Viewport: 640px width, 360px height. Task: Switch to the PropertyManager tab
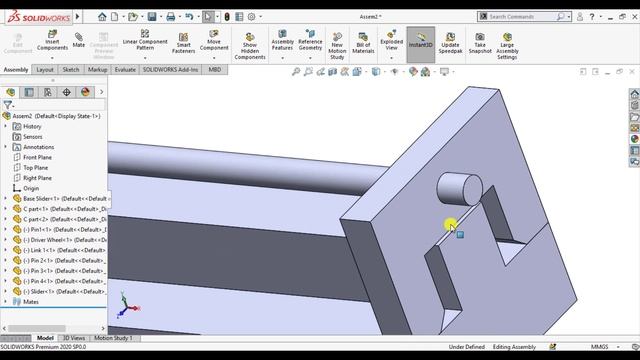tap(29, 92)
